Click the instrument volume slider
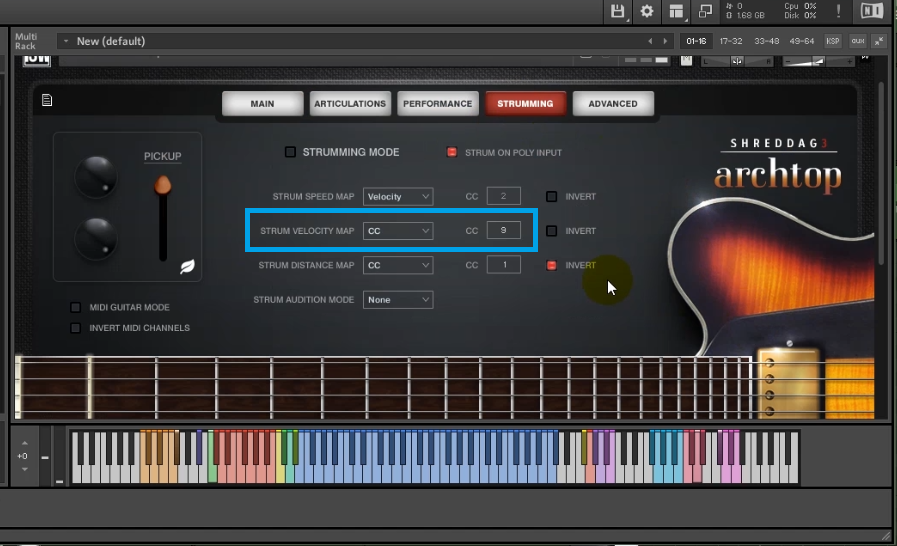The height and width of the screenshot is (546, 897). [818, 61]
